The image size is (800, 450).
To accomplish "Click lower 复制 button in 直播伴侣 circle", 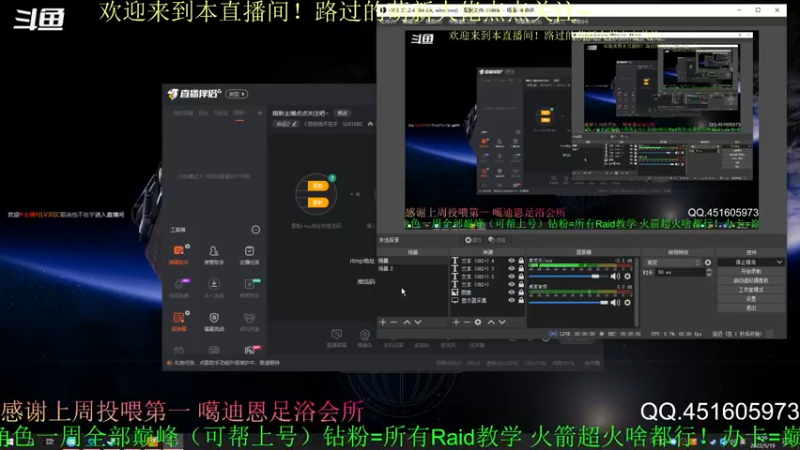I will [x=317, y=203].
